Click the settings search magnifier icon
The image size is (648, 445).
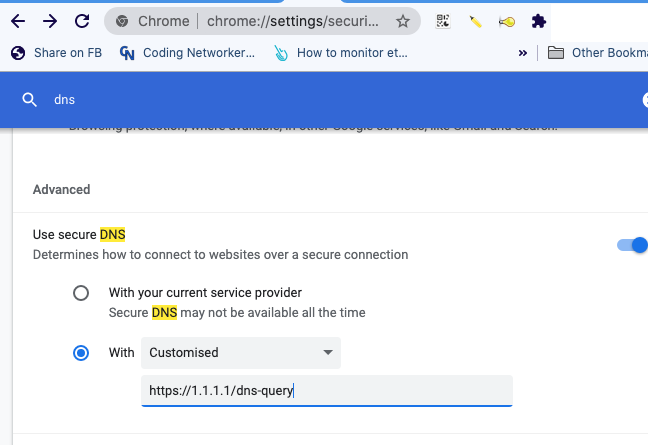point(31,99)
